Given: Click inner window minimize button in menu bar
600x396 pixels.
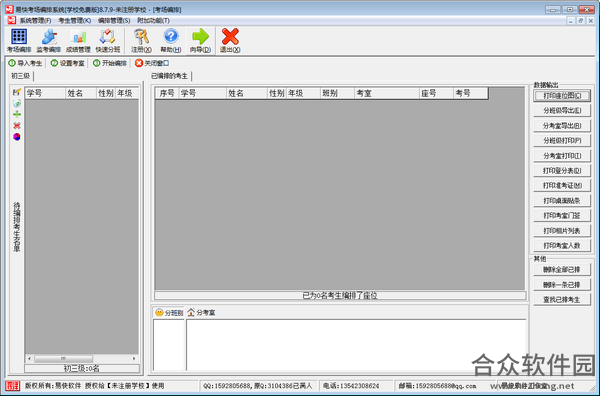Looking at the screenshot, I should click(x=571, y=21).
